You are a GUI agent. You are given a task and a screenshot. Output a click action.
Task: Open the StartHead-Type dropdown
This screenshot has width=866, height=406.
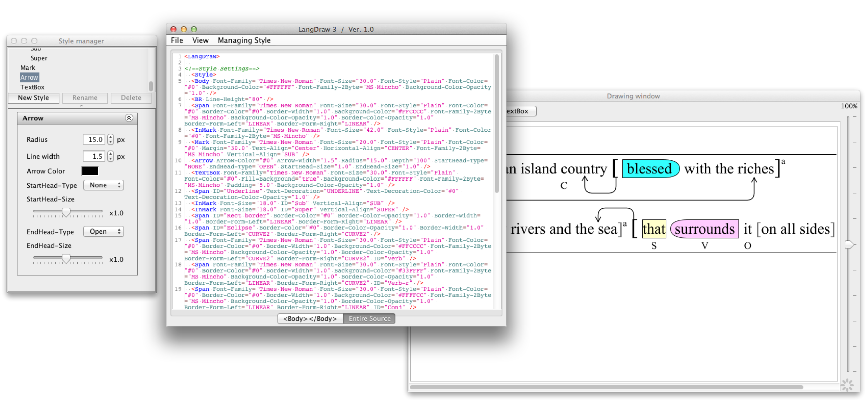[104, 185]
